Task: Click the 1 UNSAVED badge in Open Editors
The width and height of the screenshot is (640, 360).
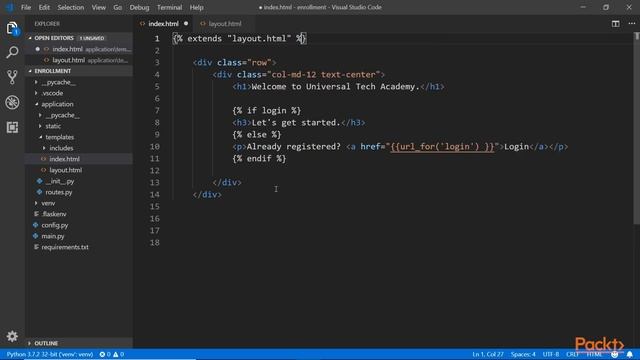Action: [92, 38]
